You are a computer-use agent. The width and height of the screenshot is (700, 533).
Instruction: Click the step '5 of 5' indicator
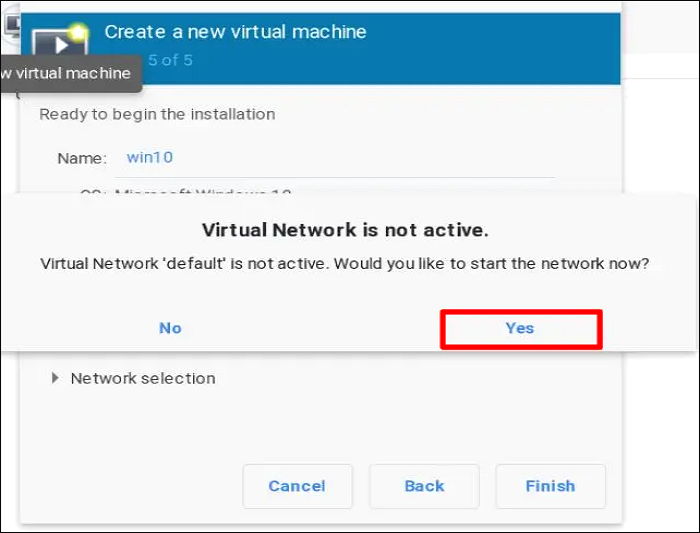click(170, 60)
